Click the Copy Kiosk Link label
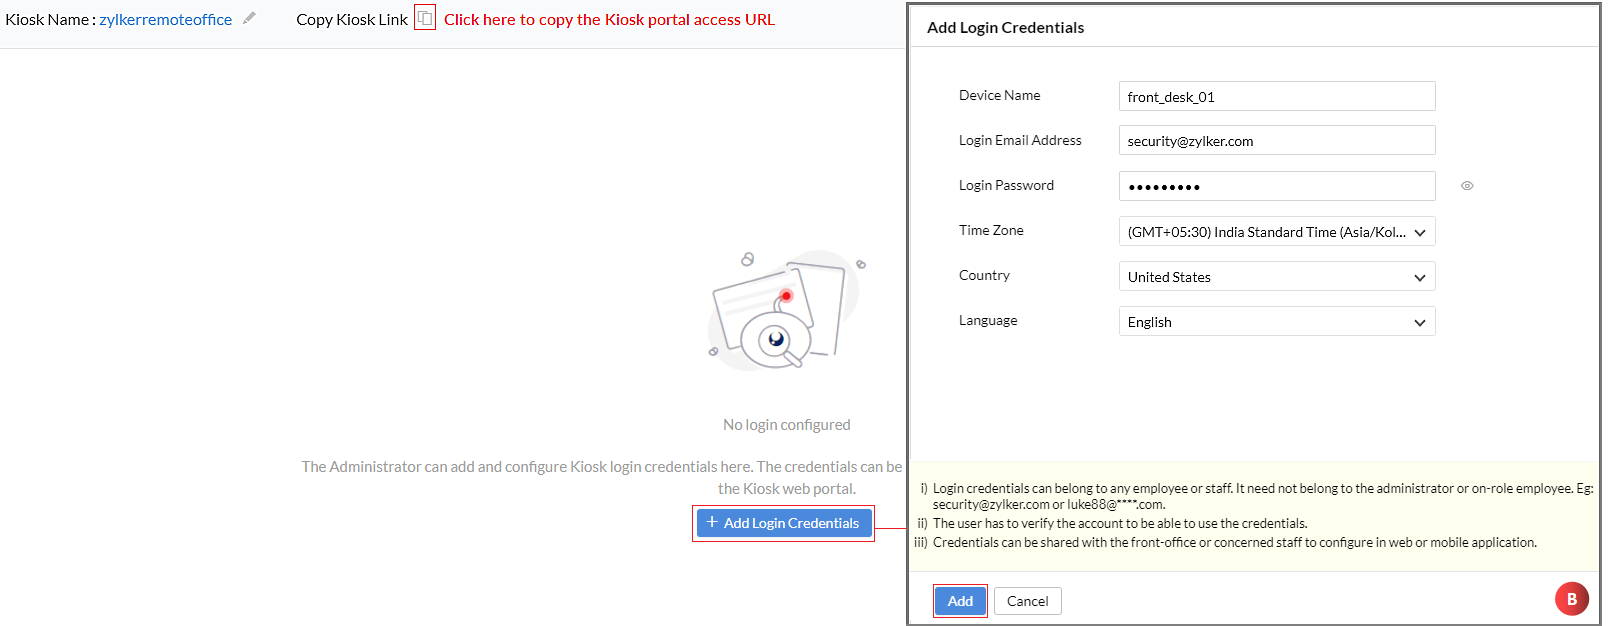 (x=352, y=19)
